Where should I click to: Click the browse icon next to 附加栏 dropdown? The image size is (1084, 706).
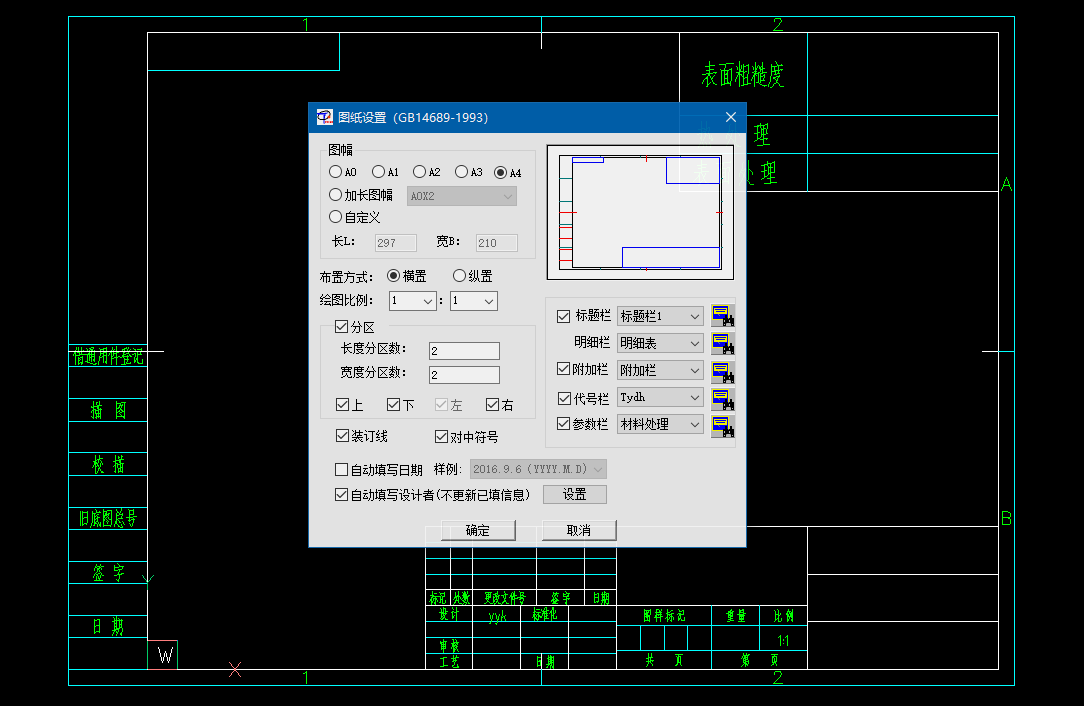pyautogui.click(x=722, y=371)
